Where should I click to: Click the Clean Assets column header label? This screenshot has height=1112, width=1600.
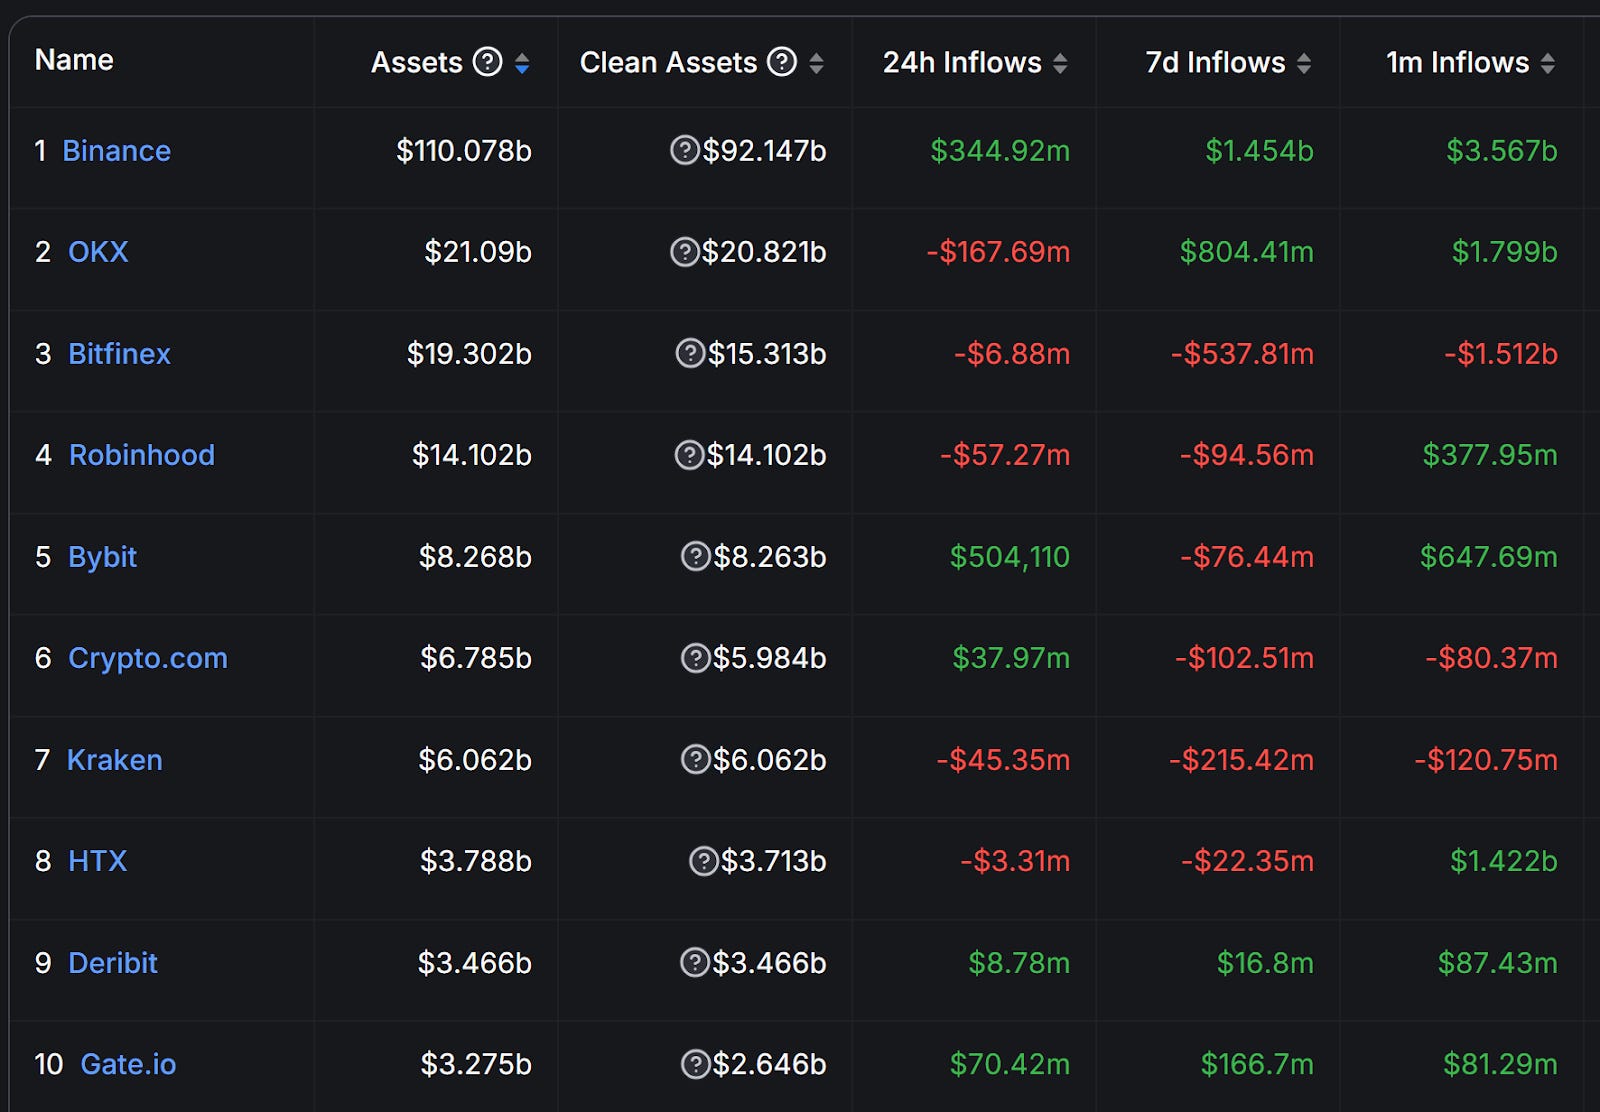tap(668, 62)
